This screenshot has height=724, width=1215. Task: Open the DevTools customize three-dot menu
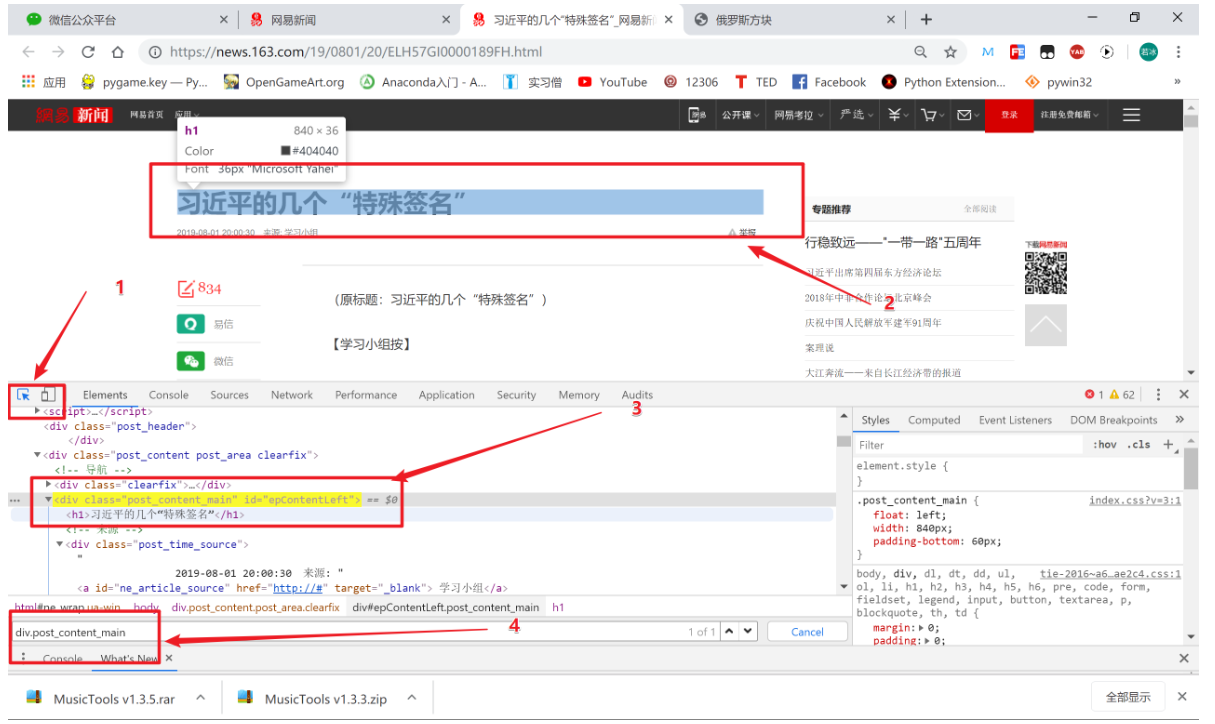[1158, 395]
